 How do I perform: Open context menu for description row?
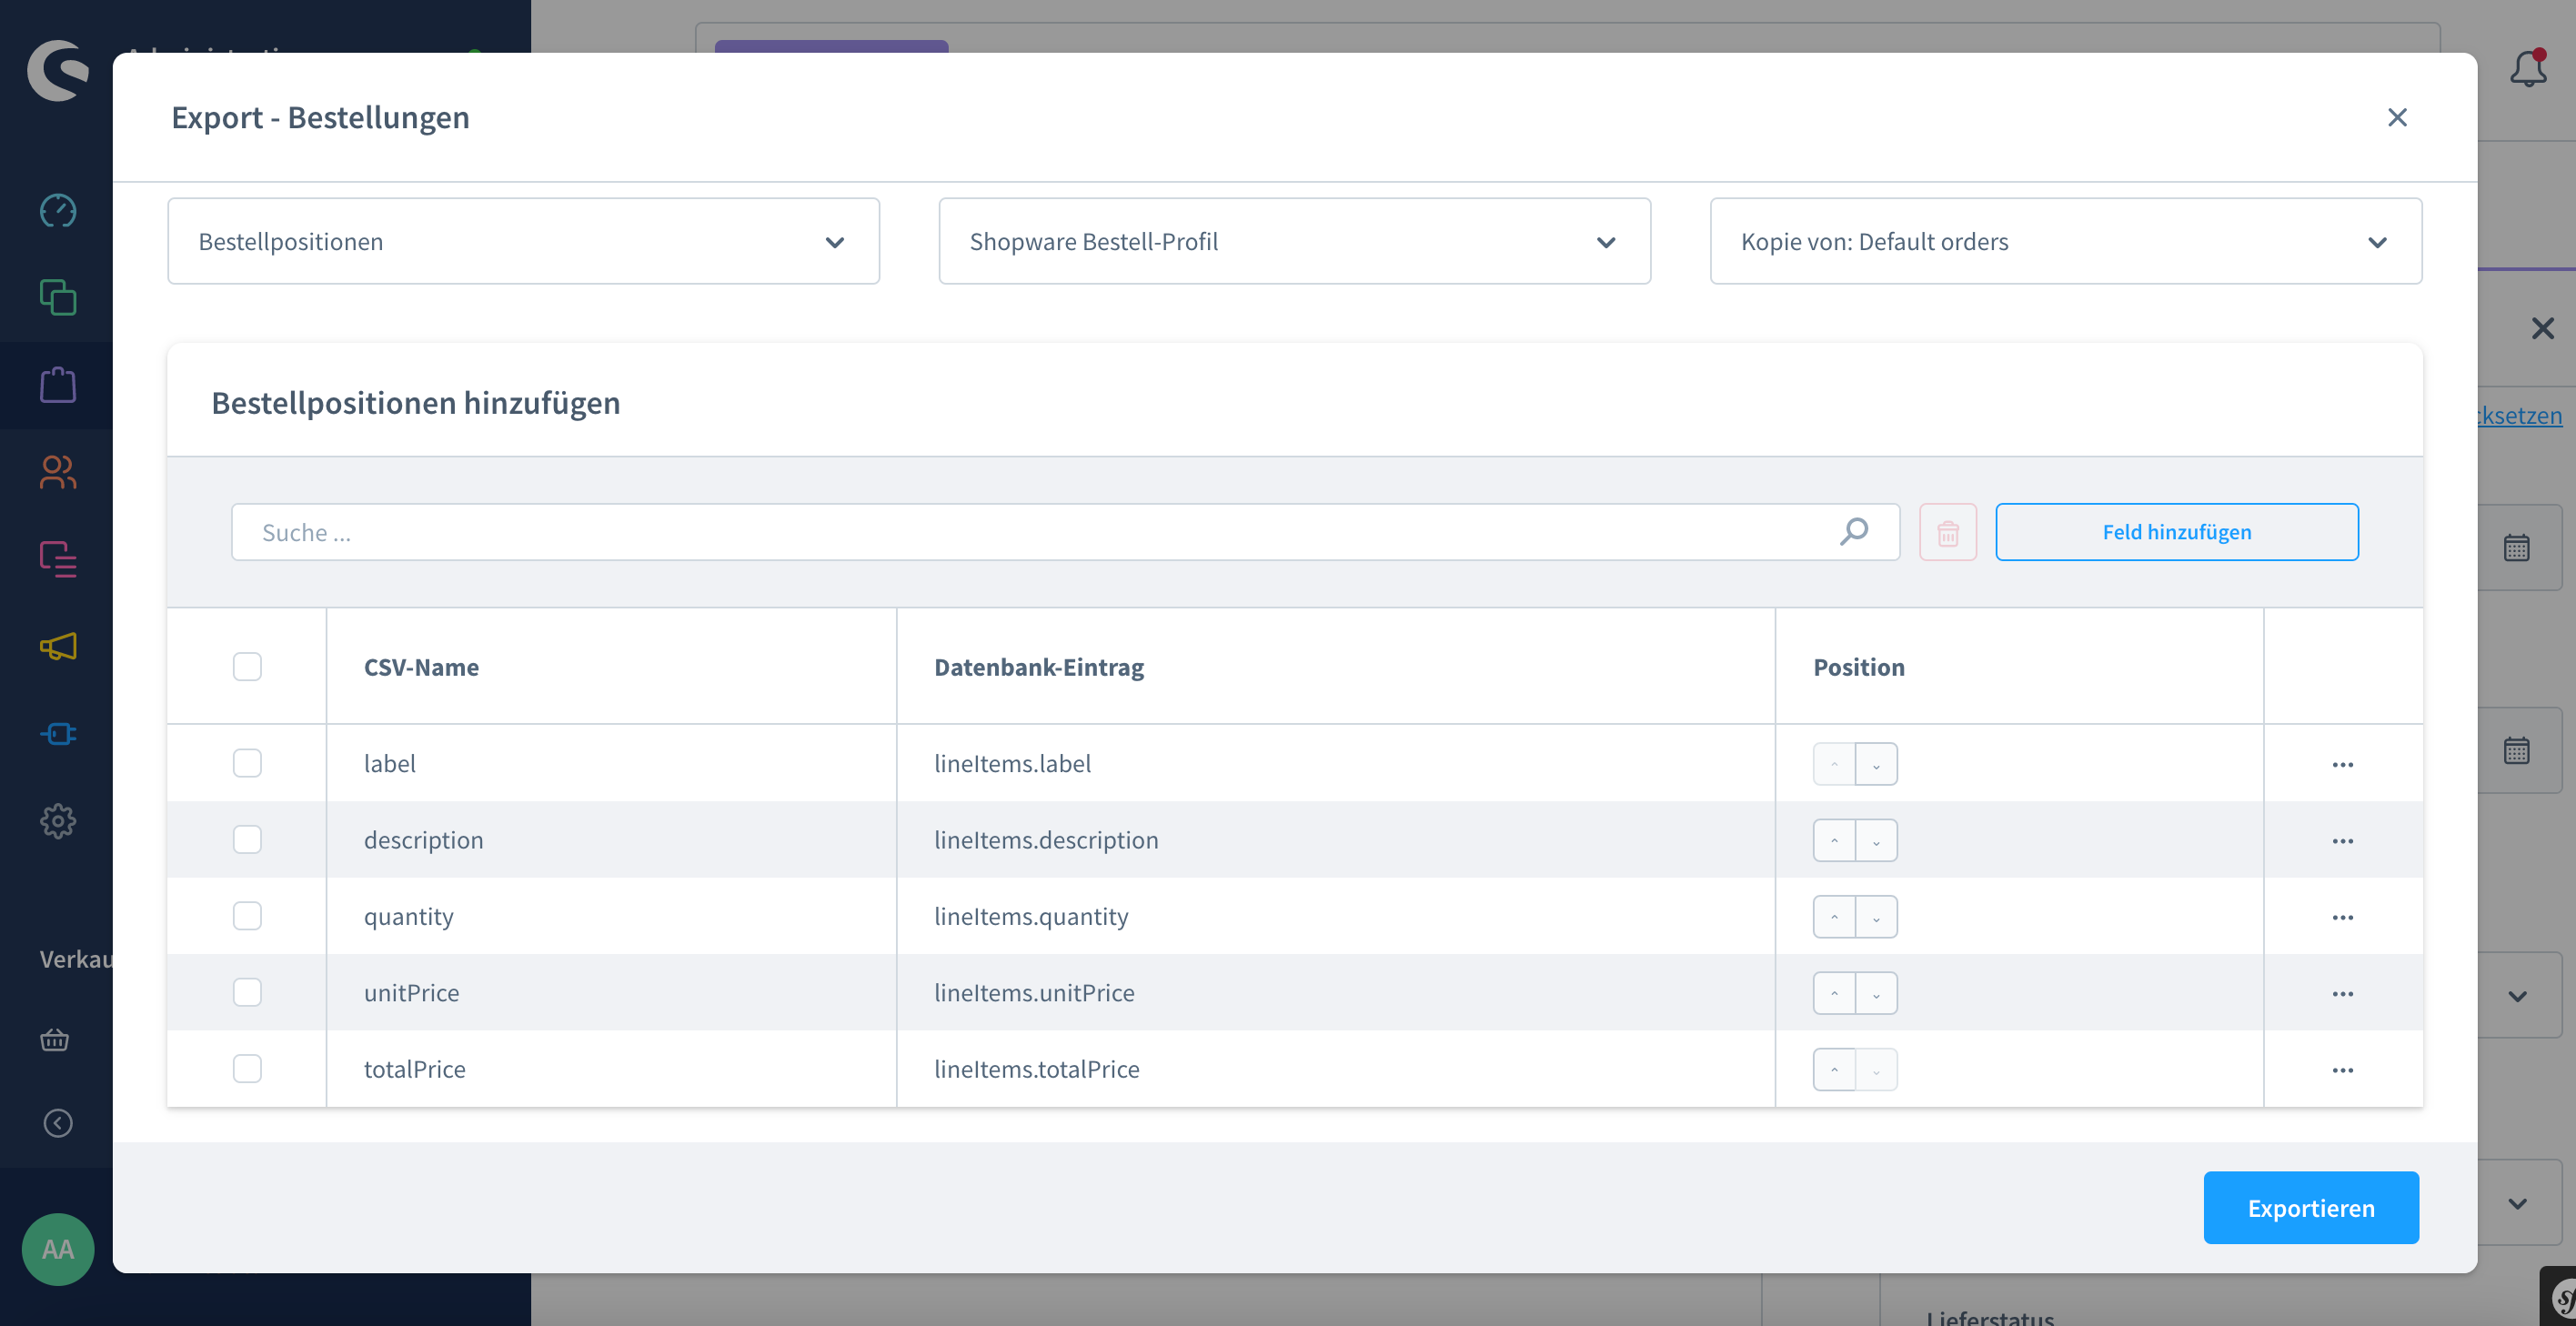point(2343,840)
